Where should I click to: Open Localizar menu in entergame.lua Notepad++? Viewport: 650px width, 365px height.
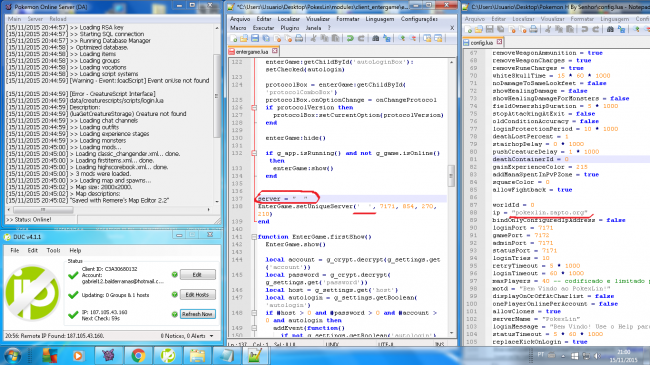tap(289, 19)
